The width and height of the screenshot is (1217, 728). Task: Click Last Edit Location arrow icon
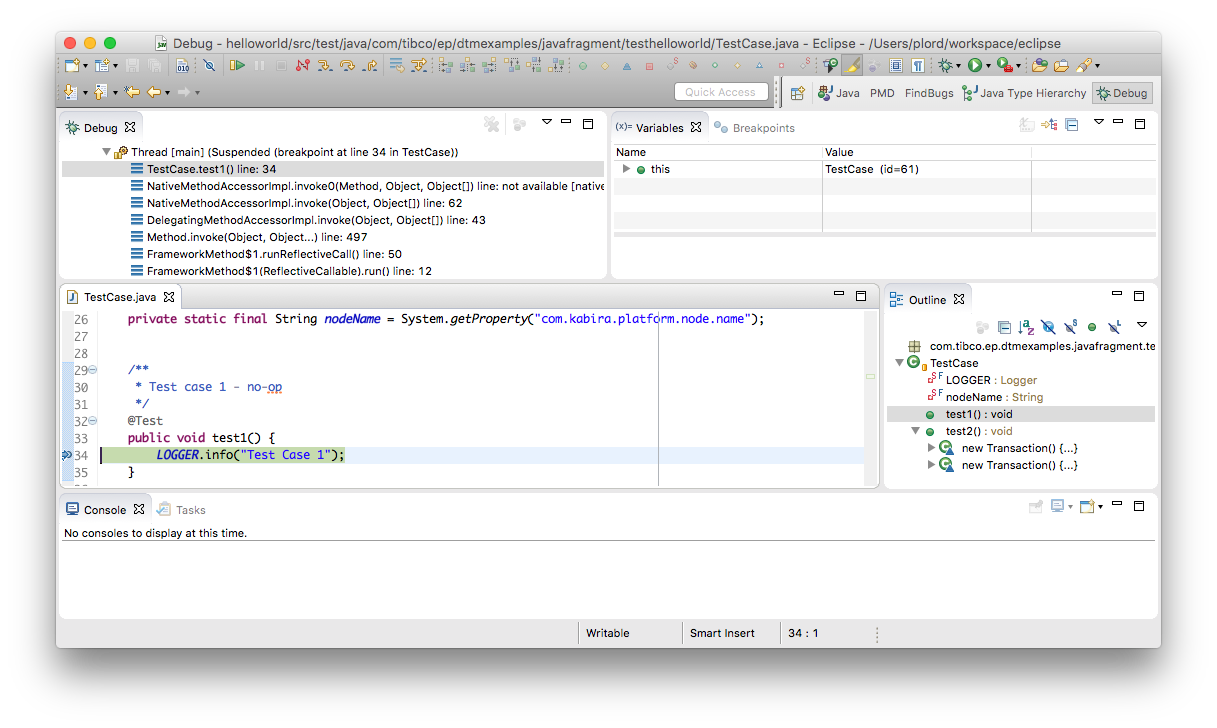tap(132, 92)
